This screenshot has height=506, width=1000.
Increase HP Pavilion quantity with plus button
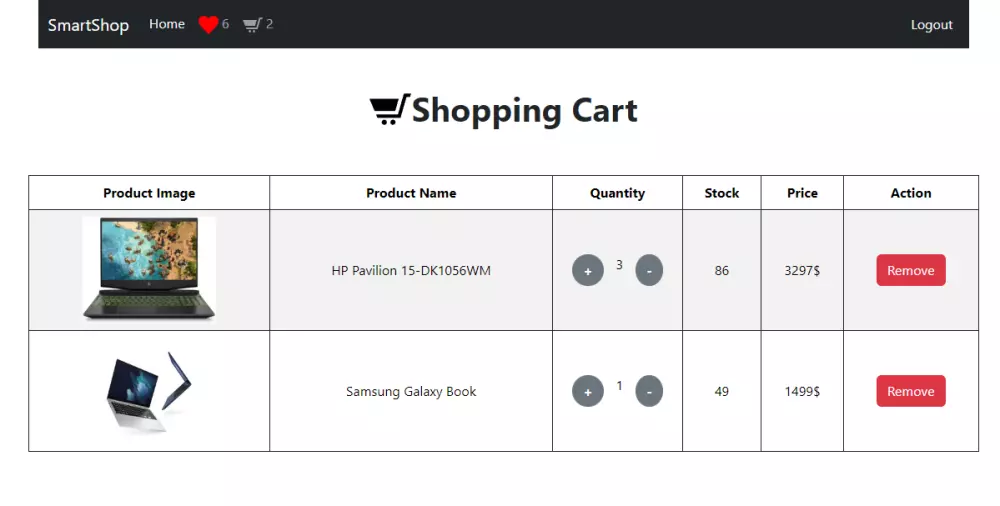coord(588,271)
